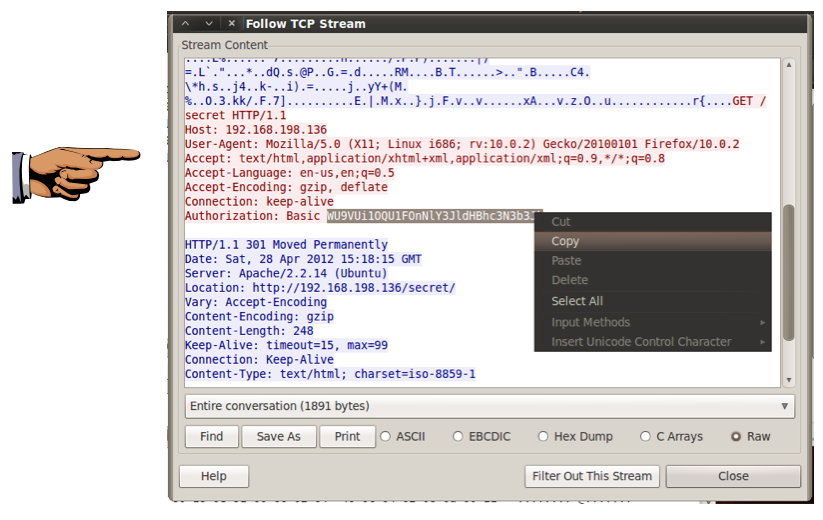This screenshot has width=823, height=520.
Task: Click the 'Content-Encoding: gzip' line
Action: coord(259,316)
